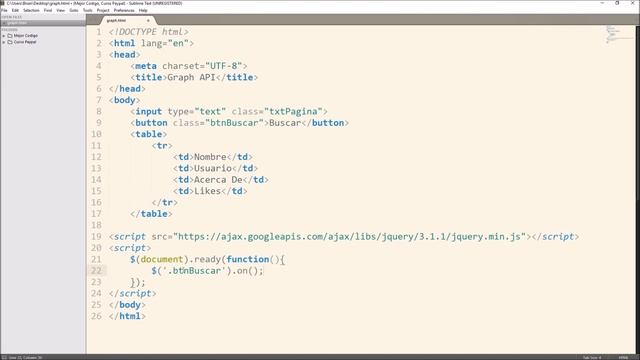The height and width of the screenshot is (360, 640).
Task: Click the jquery.min.js URL on line 19
Action: 349,237
